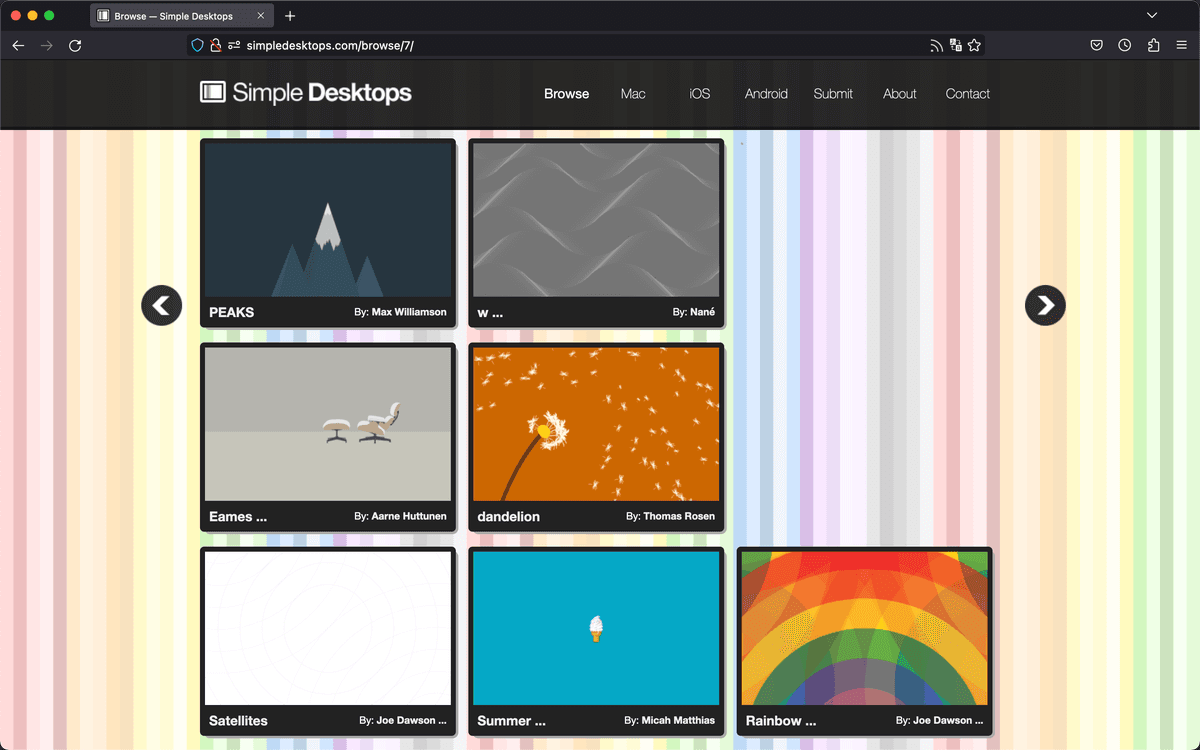Close the Browse — Simple Desktops tab
Screen dimensions: 1200x750
(261, 16)
